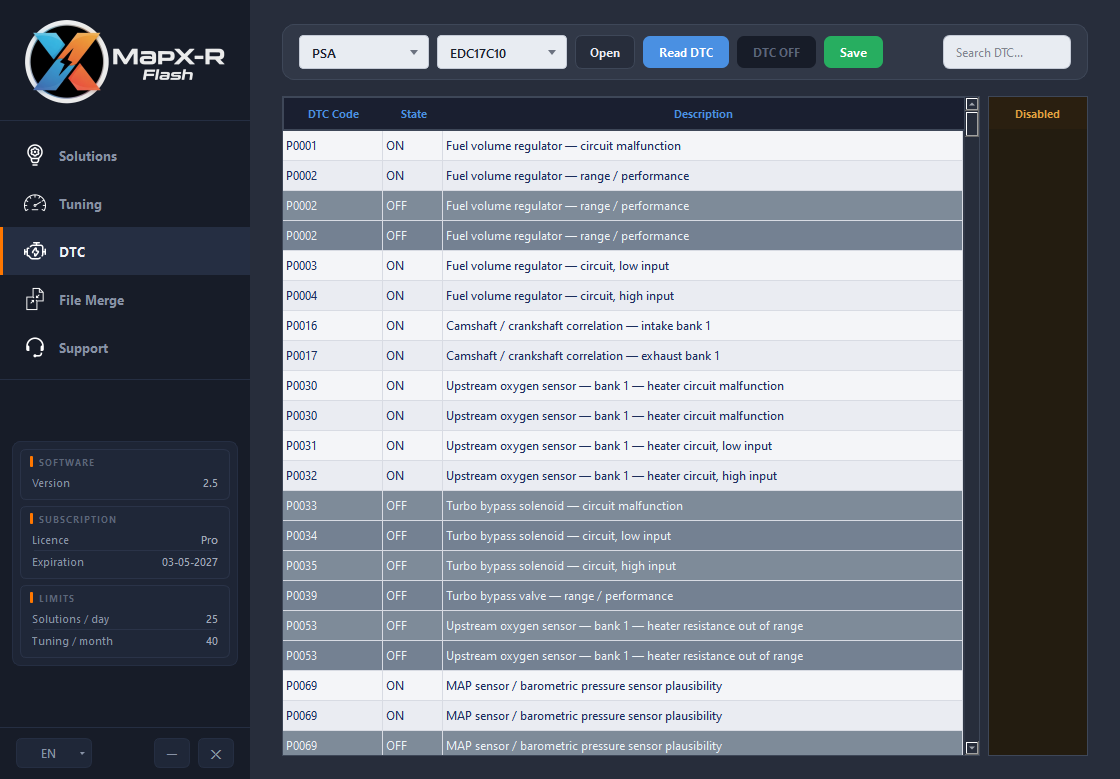This screenshot has height=779, width=1120.
Task: Select the P0033 code cell
Action: tap(333, 506)
